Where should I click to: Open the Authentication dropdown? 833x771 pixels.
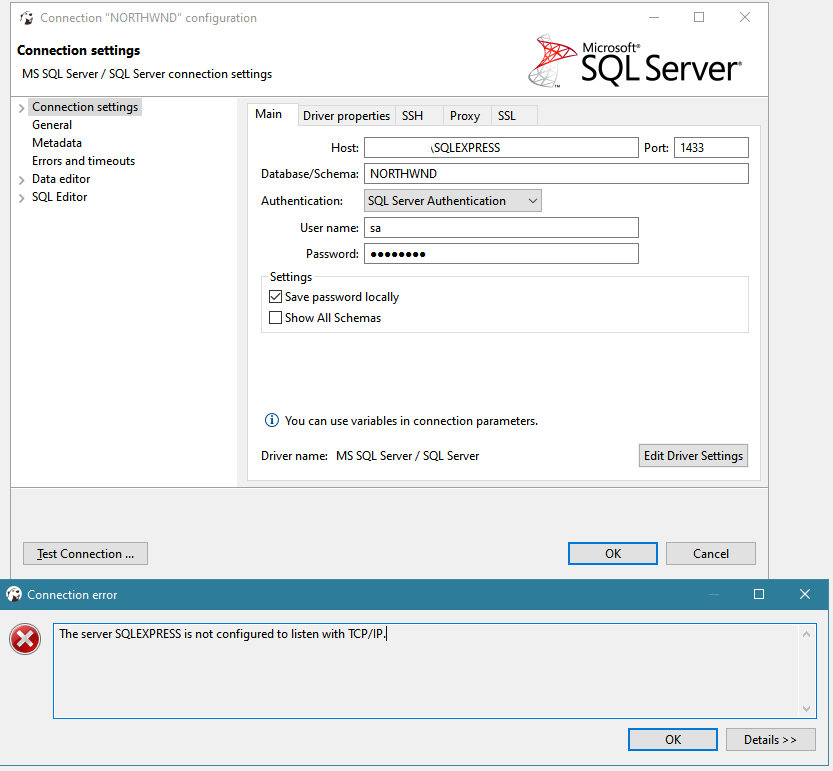click(453, 201)
